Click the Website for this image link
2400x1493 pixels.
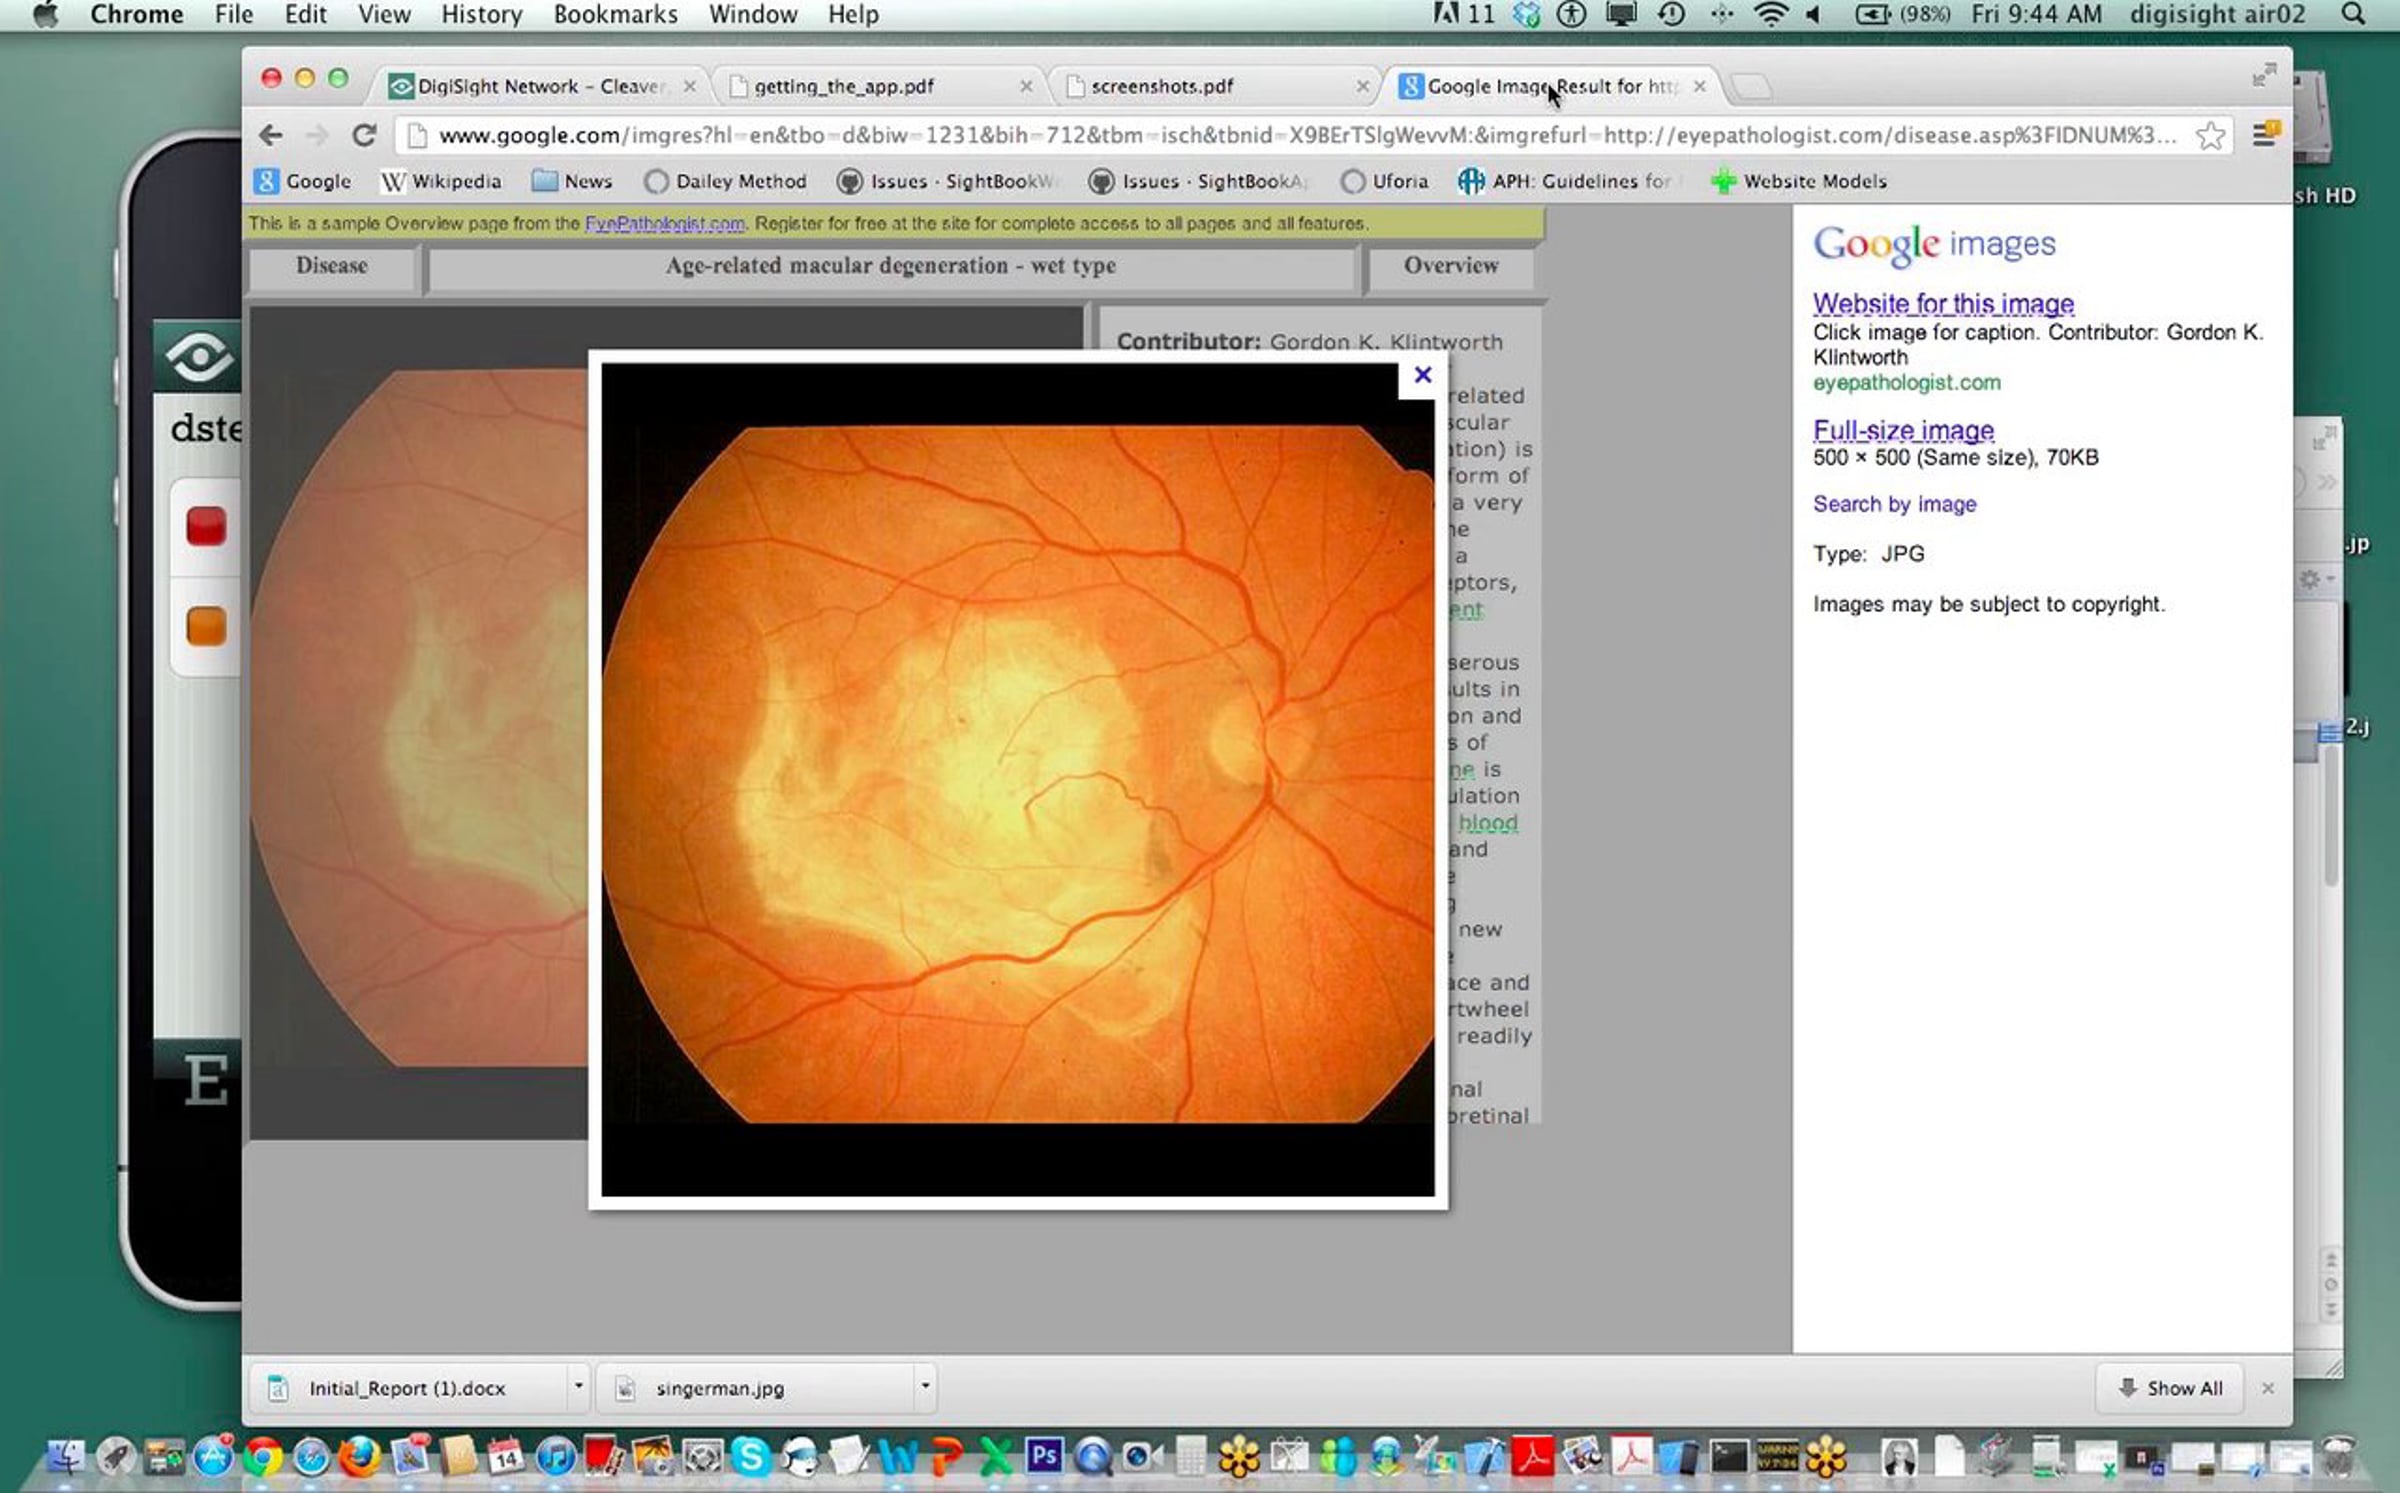click(x=1943, y=303)
